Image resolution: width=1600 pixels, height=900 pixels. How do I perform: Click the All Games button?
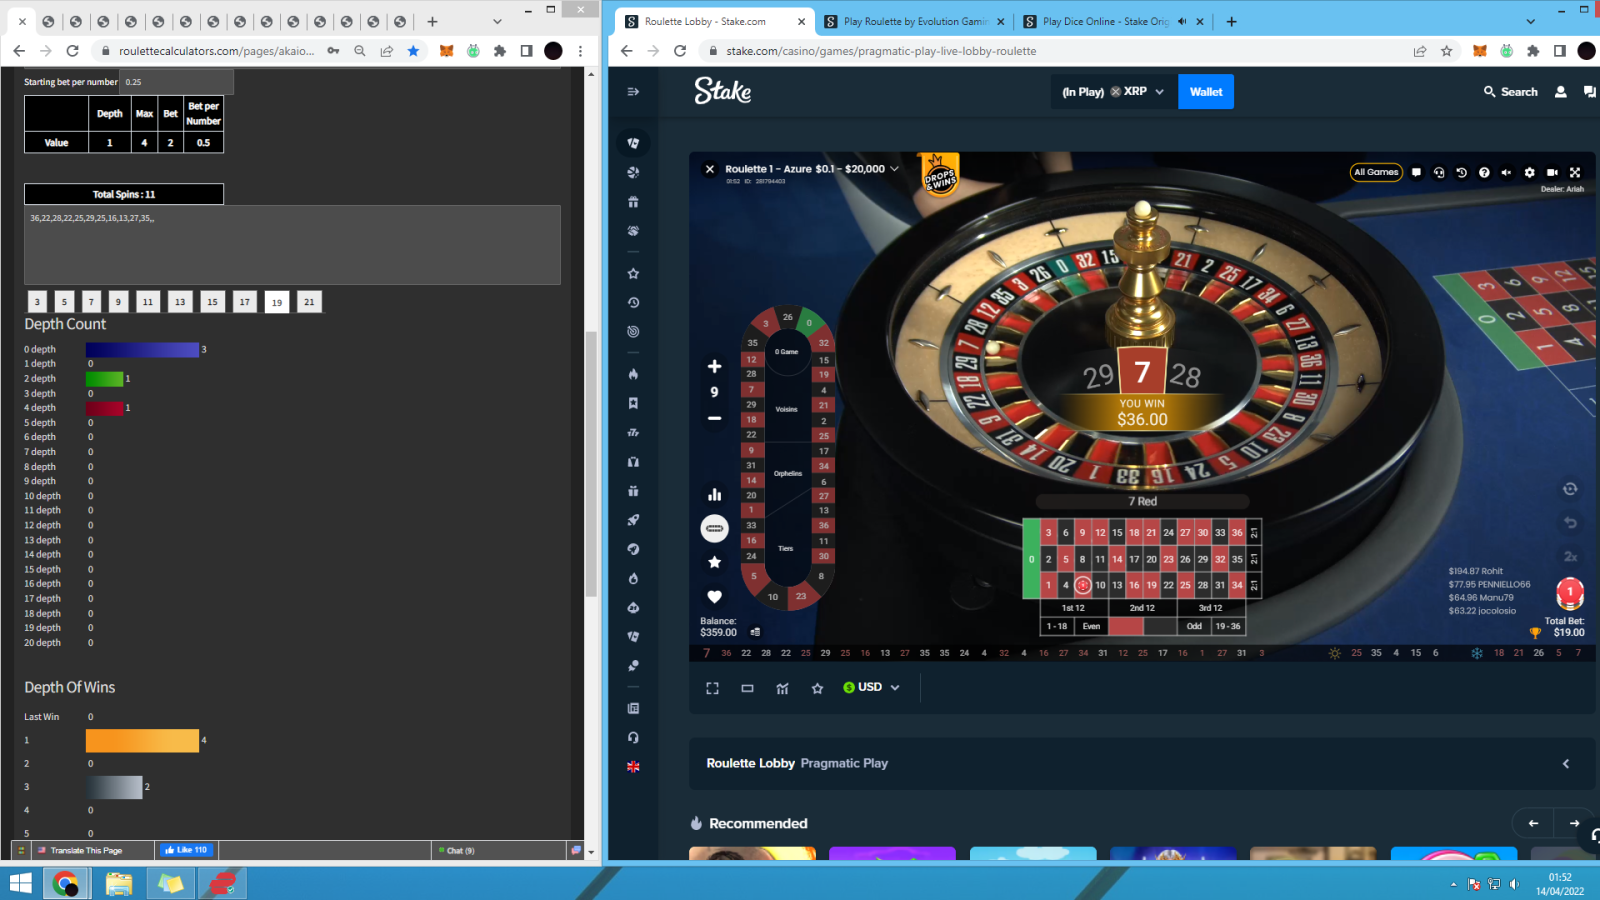pos(1376,172)
